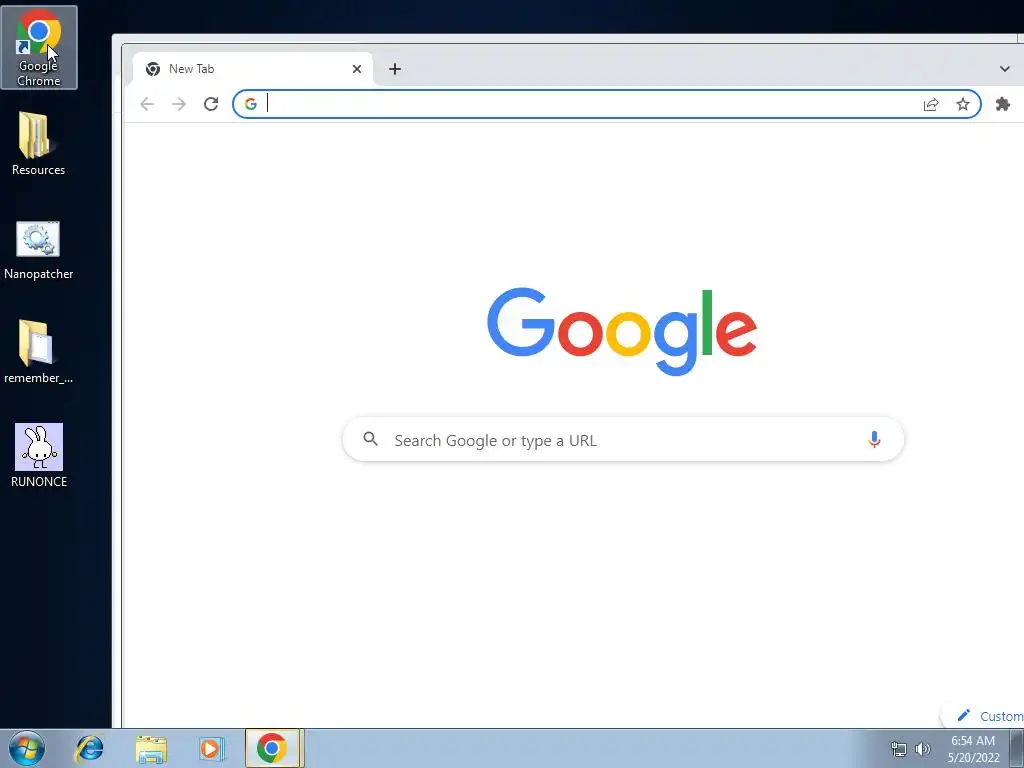Close the New Tab tab
Screen dimensions: 1024x768
point(357,69)
